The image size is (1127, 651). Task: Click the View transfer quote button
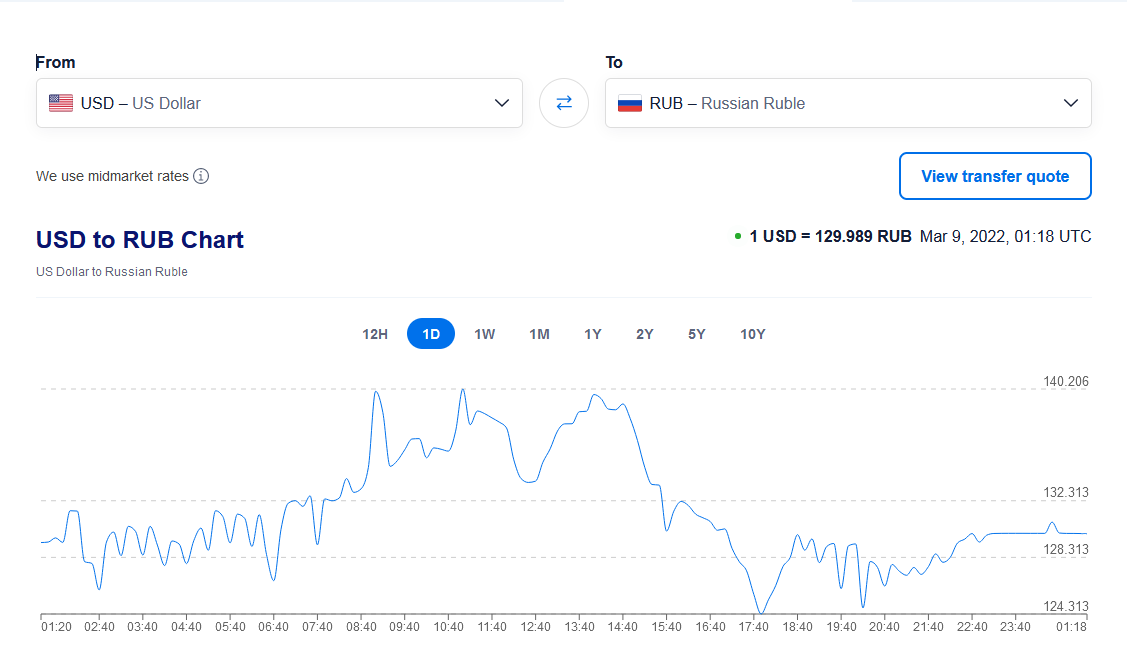[995, 176]
